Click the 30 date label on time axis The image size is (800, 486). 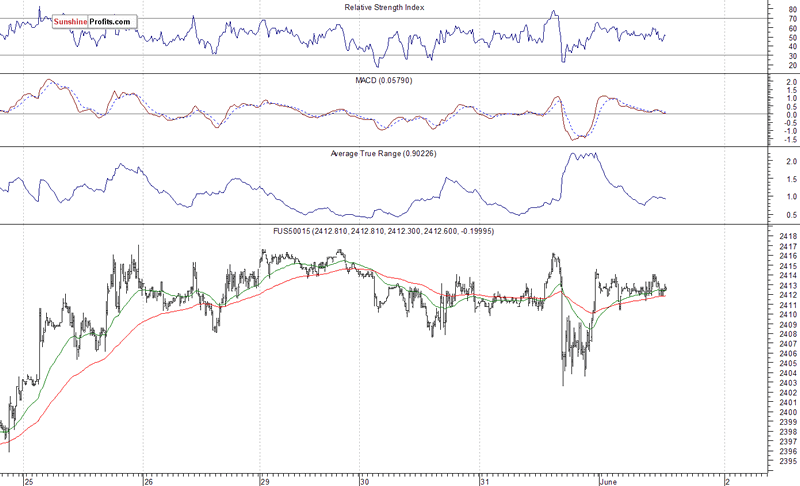(x=364, y=479)
